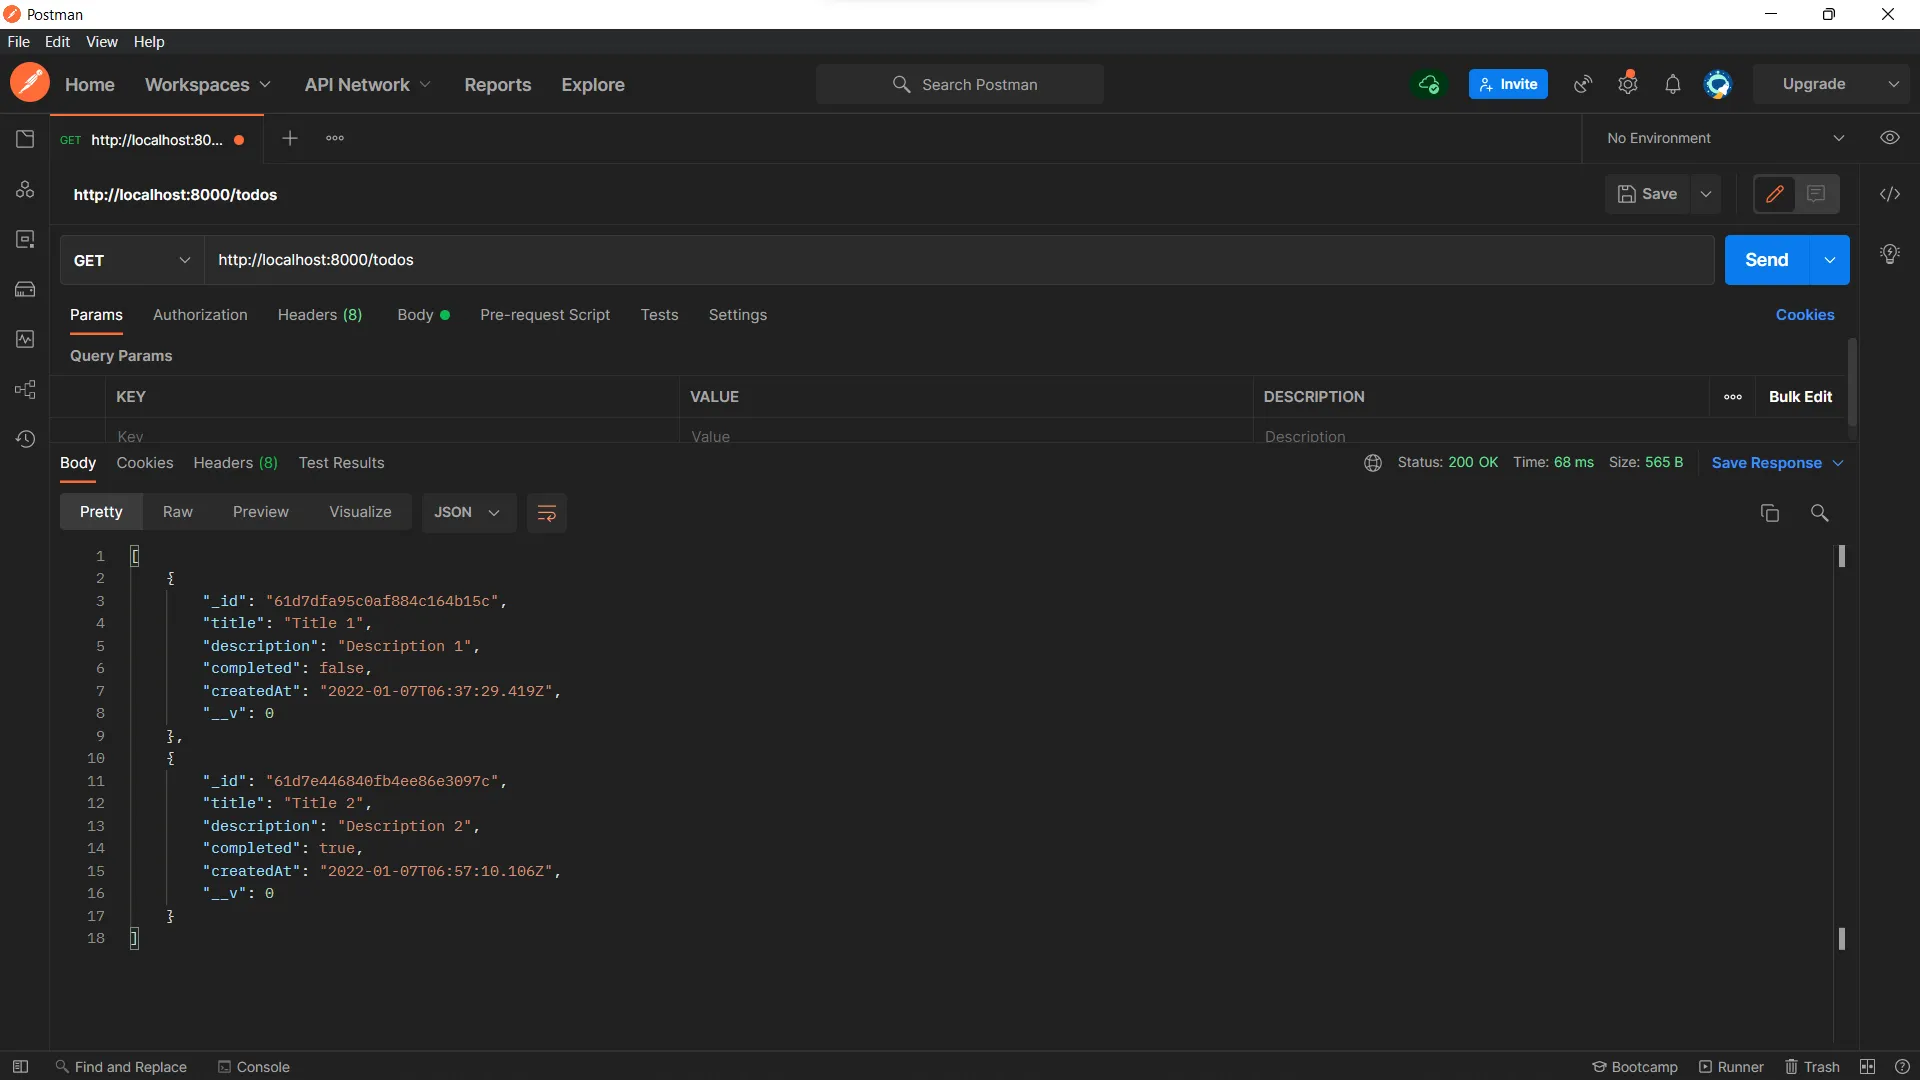Switch to the Authorization tab

[x=200, y=315]
